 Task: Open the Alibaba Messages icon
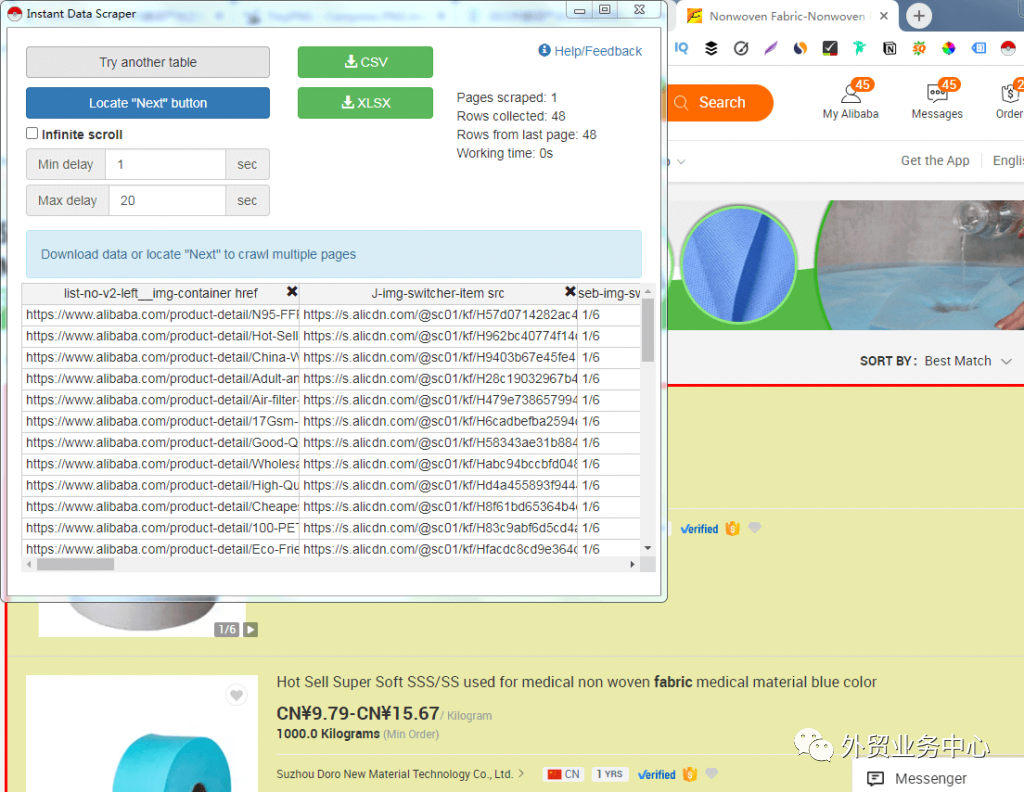tap(937, 94)
